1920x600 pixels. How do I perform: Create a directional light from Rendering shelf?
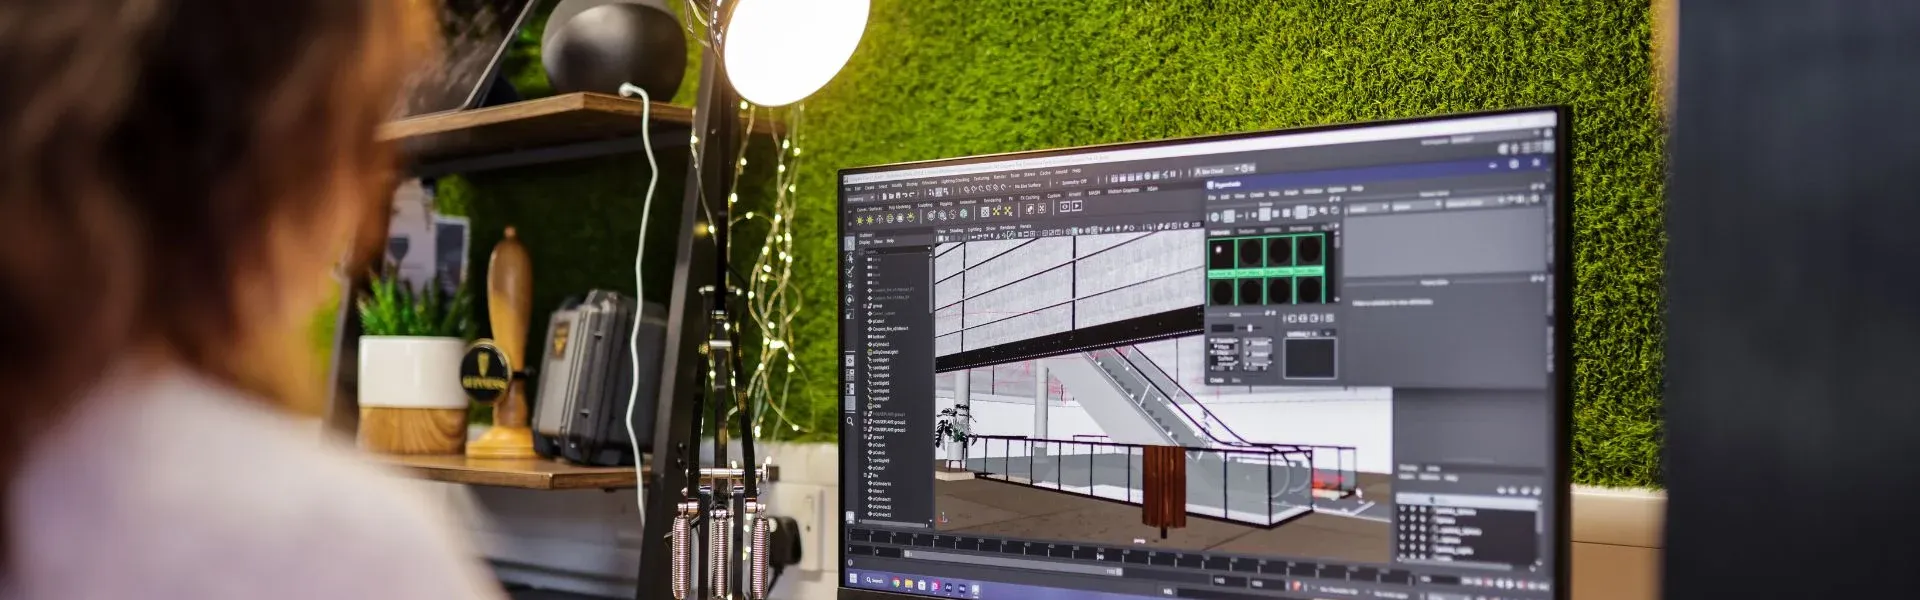[x=870, y=220]
